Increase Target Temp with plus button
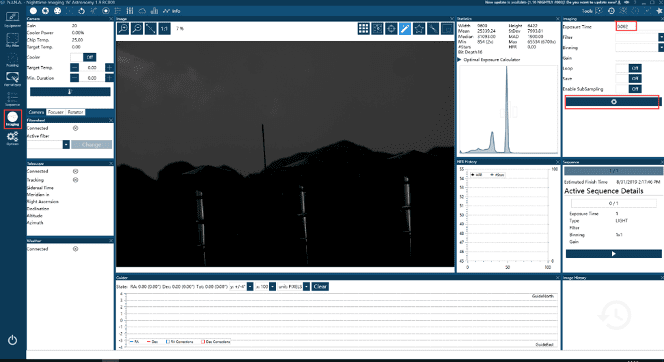Image resolution: width=664 pixels, height=362 pixels. click(109, 67)
